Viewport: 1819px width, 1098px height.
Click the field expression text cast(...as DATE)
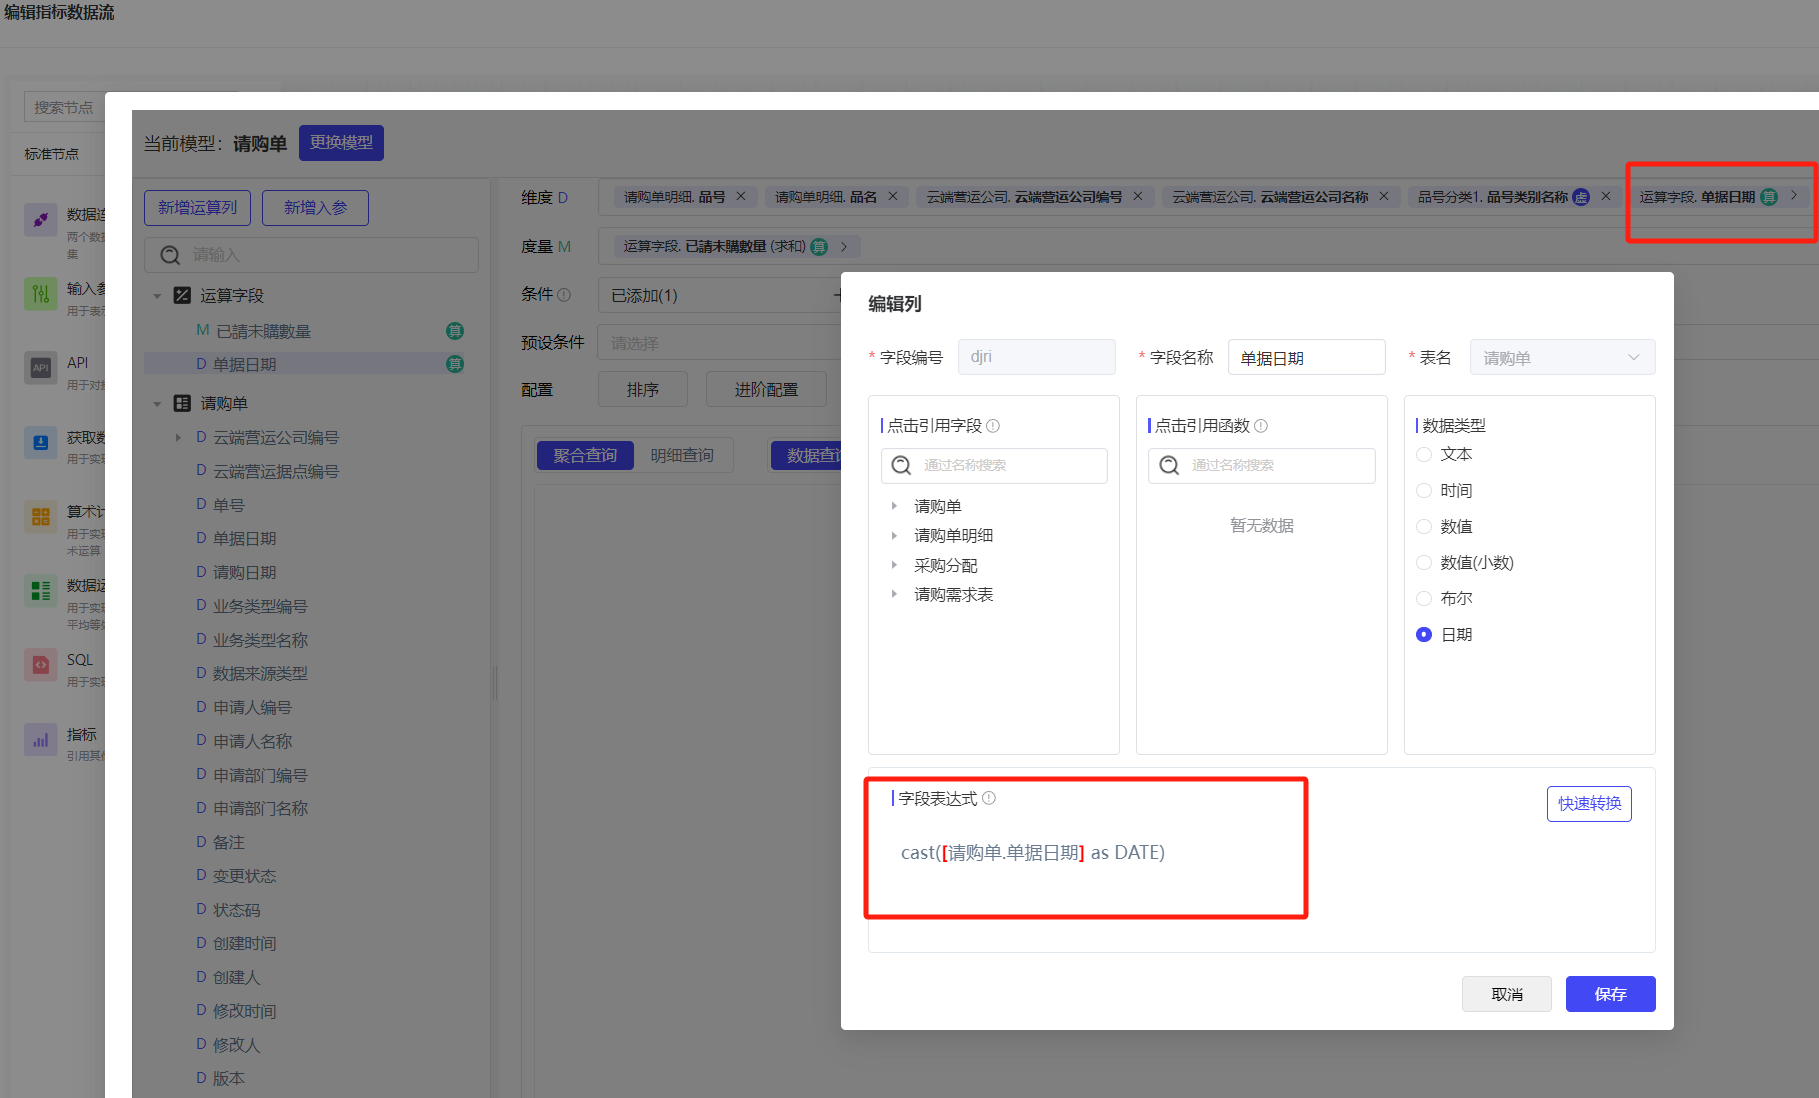pos(1032,852)
